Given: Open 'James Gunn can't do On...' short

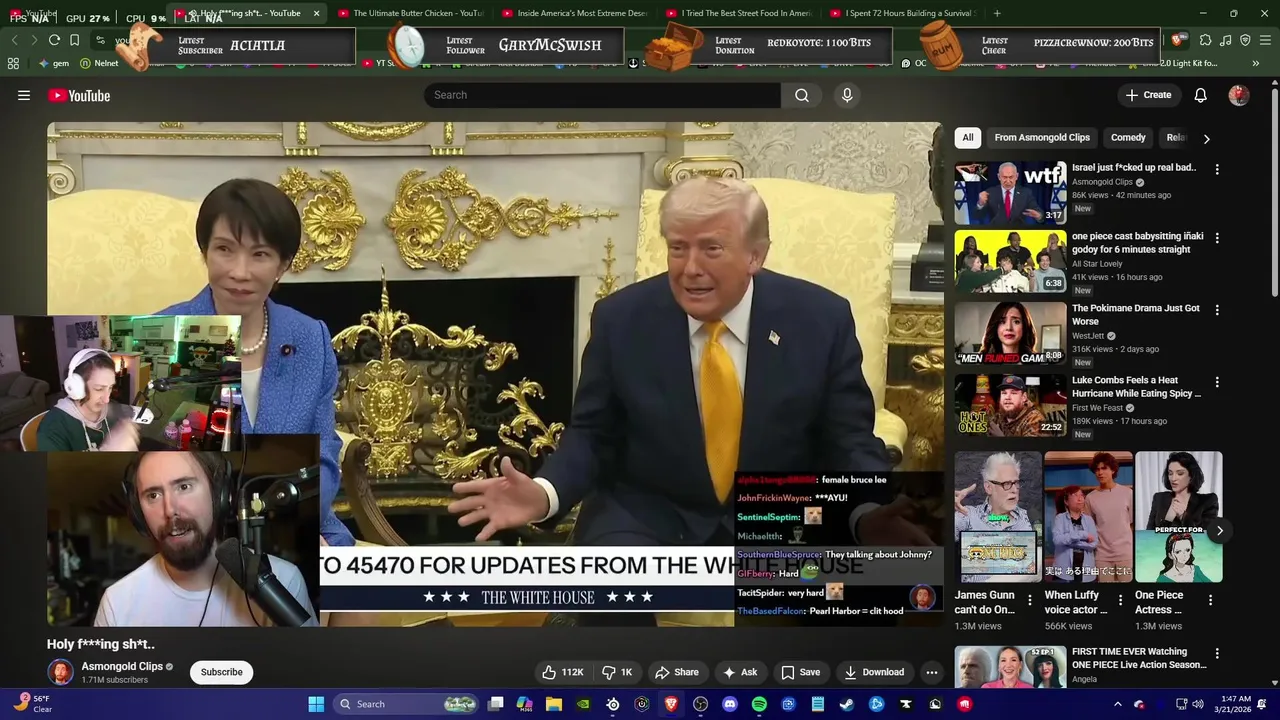Looking at the screenshot, I should [x=998, y=517].
